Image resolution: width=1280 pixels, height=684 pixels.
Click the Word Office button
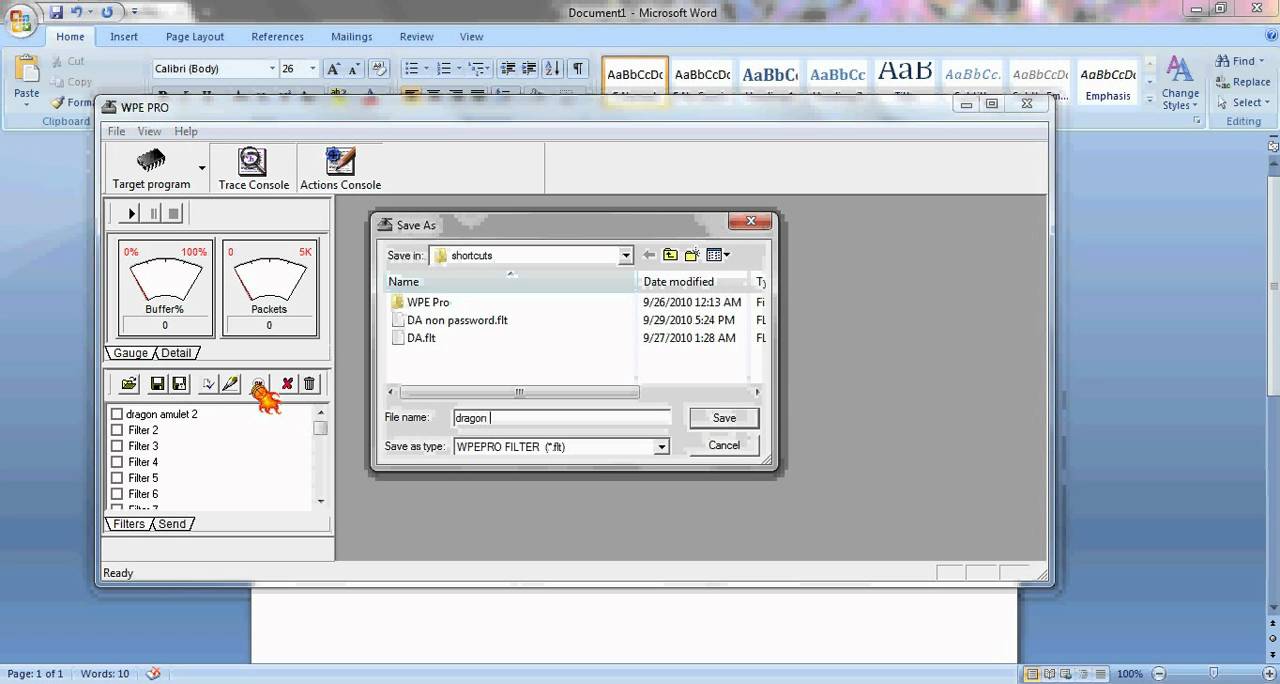pos(21,21)
